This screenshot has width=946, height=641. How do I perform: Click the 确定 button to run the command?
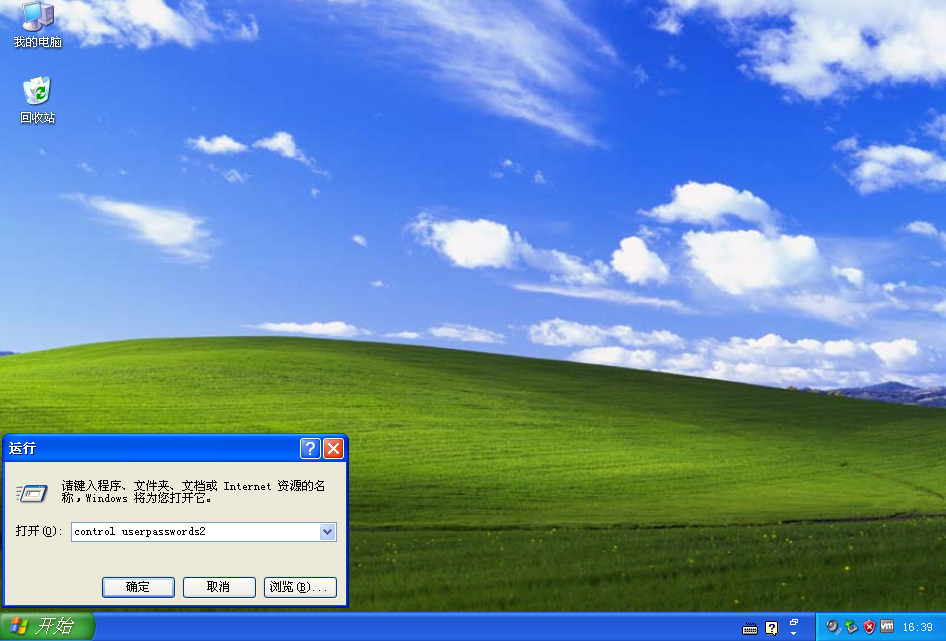137,587
